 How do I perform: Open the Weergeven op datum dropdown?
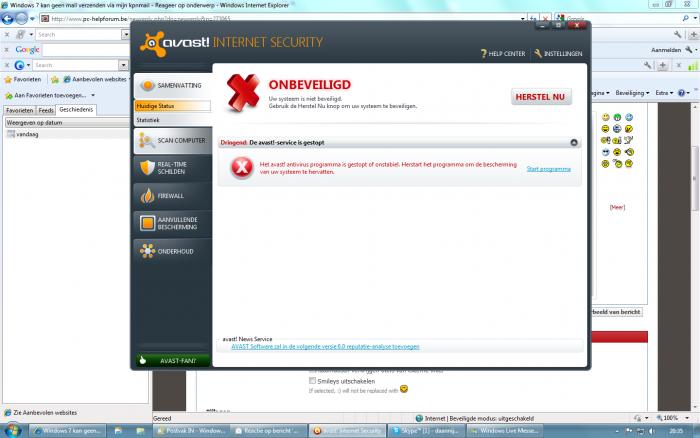[x=67, y=122]
